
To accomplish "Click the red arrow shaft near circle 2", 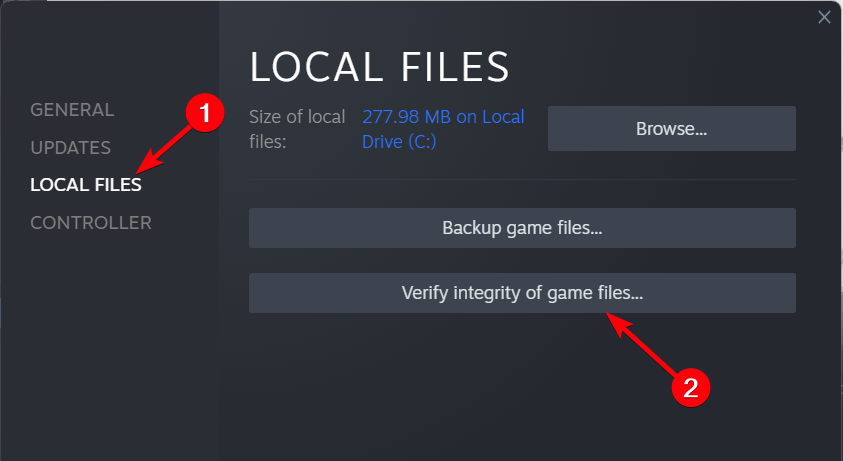I will click(645, 345).
